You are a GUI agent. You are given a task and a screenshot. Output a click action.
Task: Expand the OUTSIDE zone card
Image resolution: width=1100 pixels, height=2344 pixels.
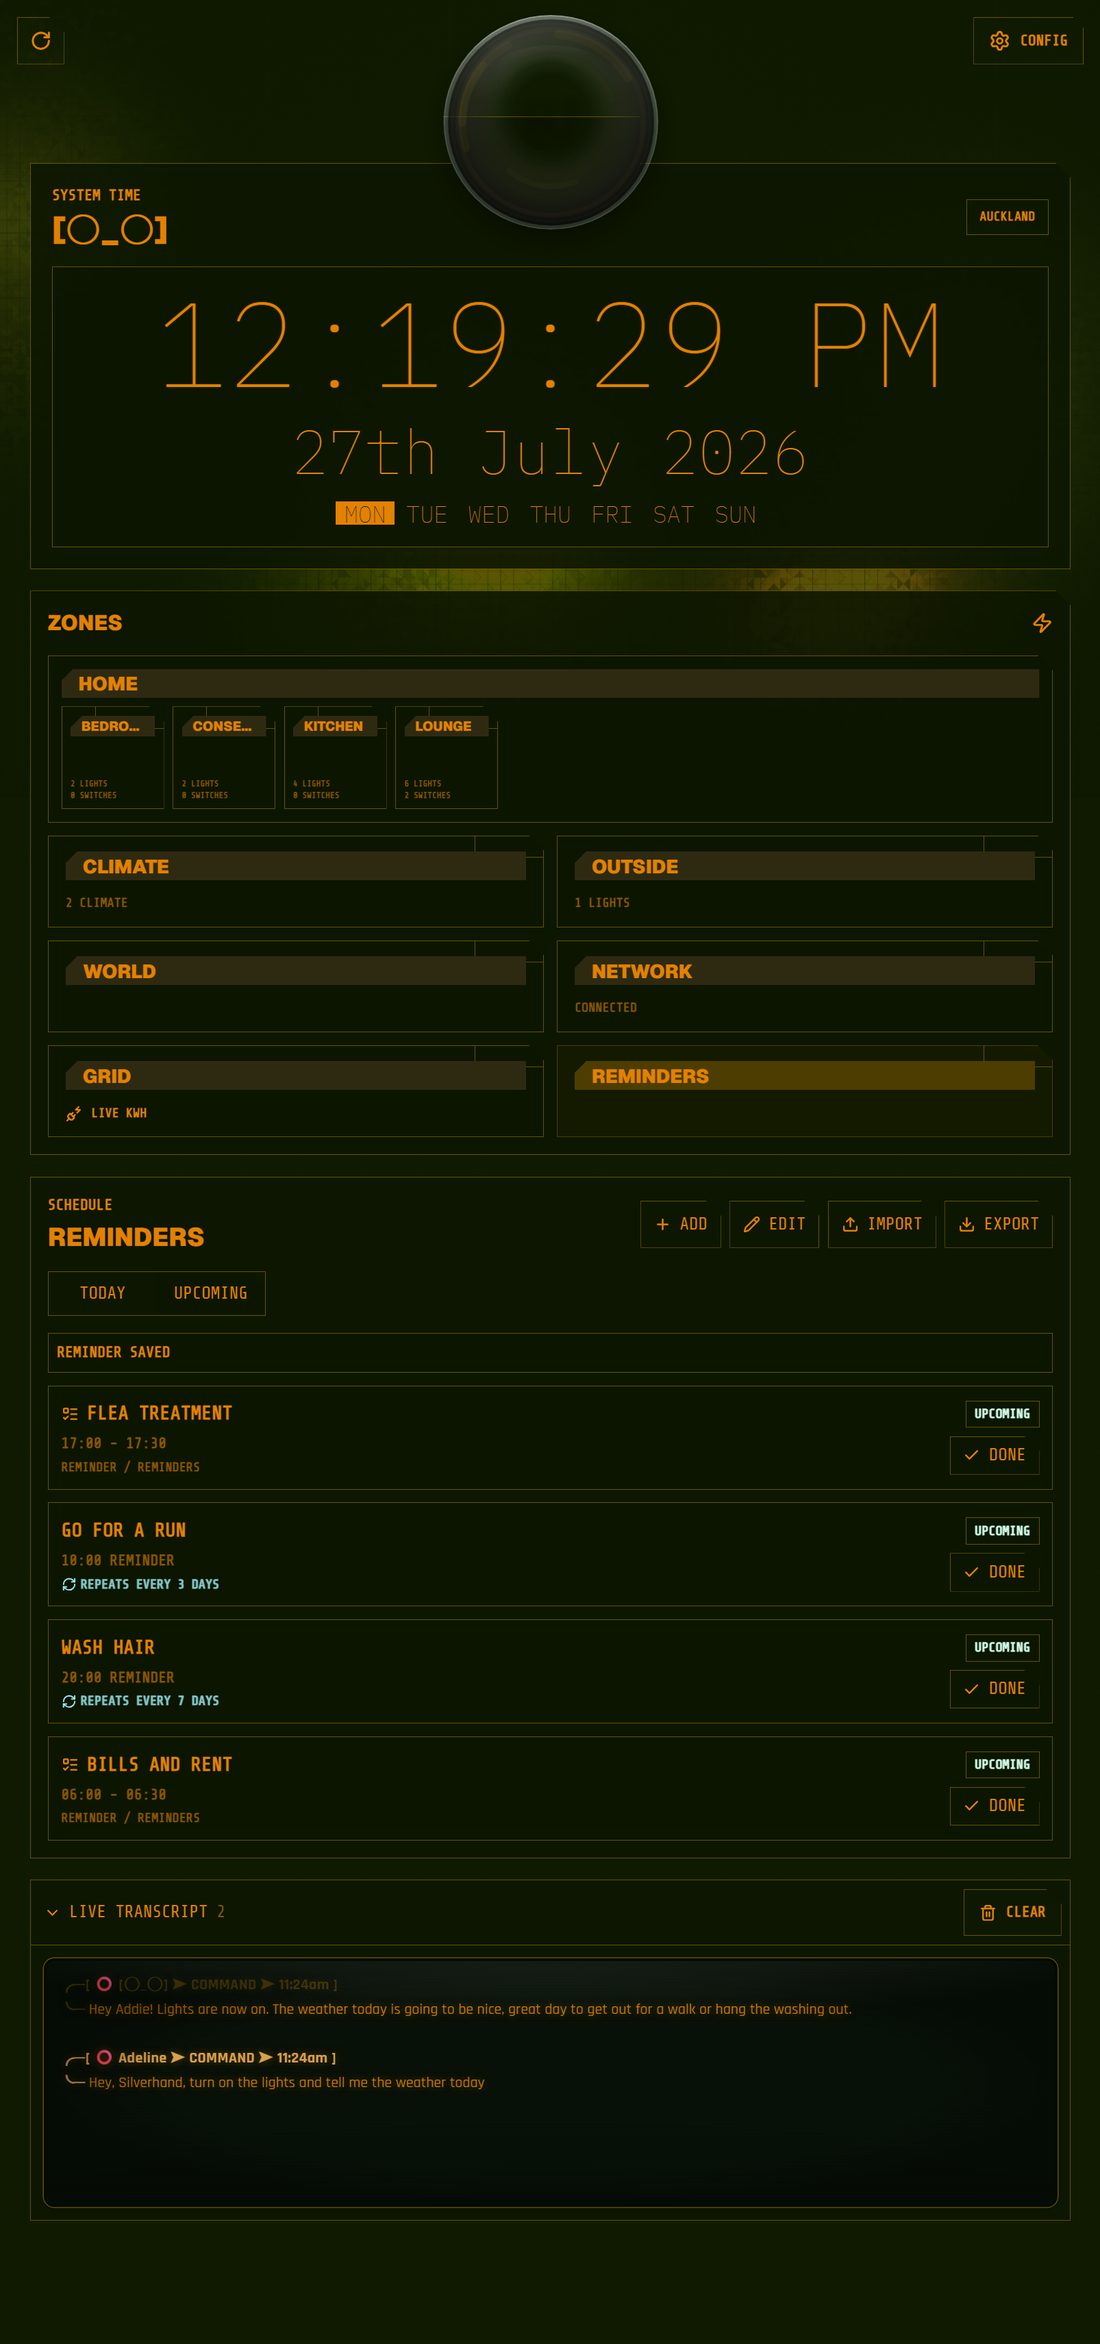[804, 881]
